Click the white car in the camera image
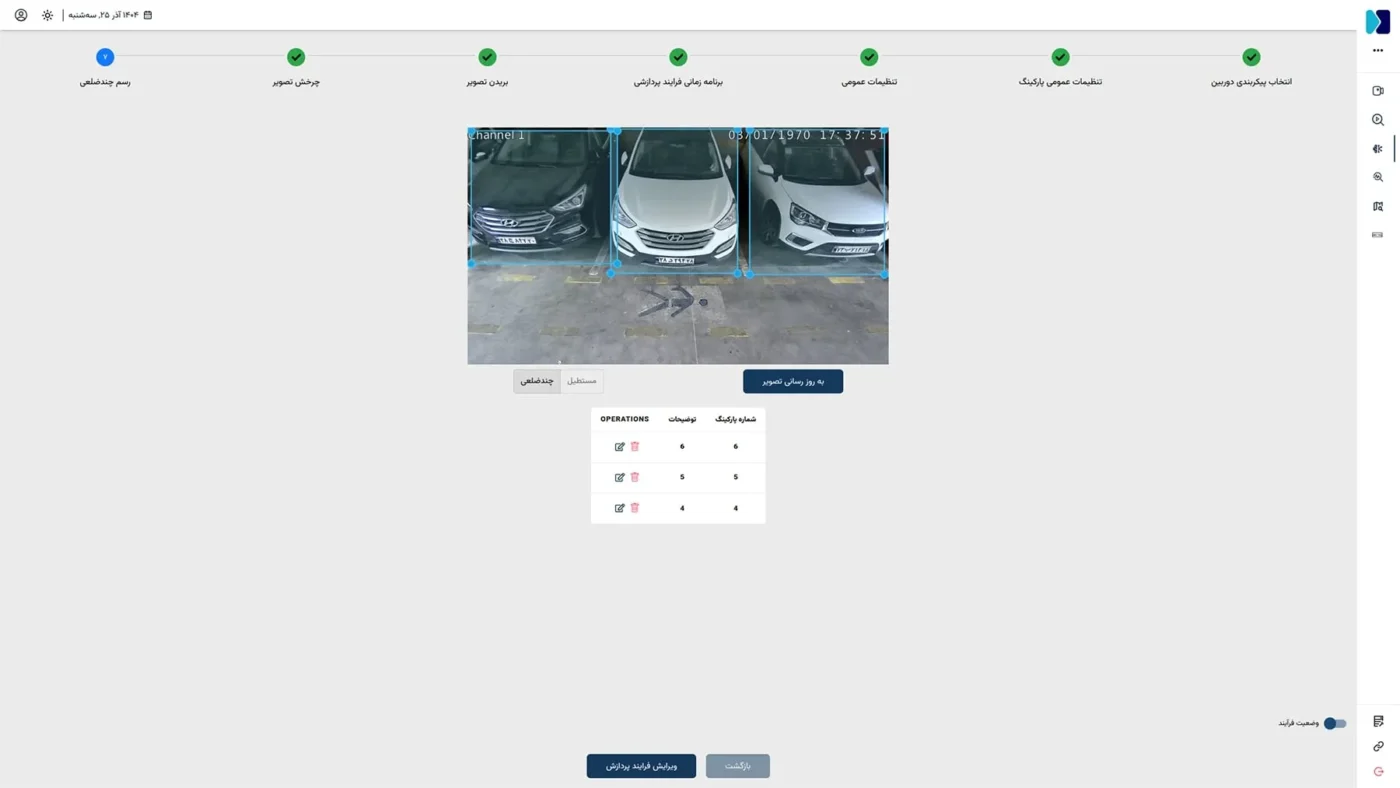Image resolution: width=1400 pixels, height=788 pixels. coord(675,205)
